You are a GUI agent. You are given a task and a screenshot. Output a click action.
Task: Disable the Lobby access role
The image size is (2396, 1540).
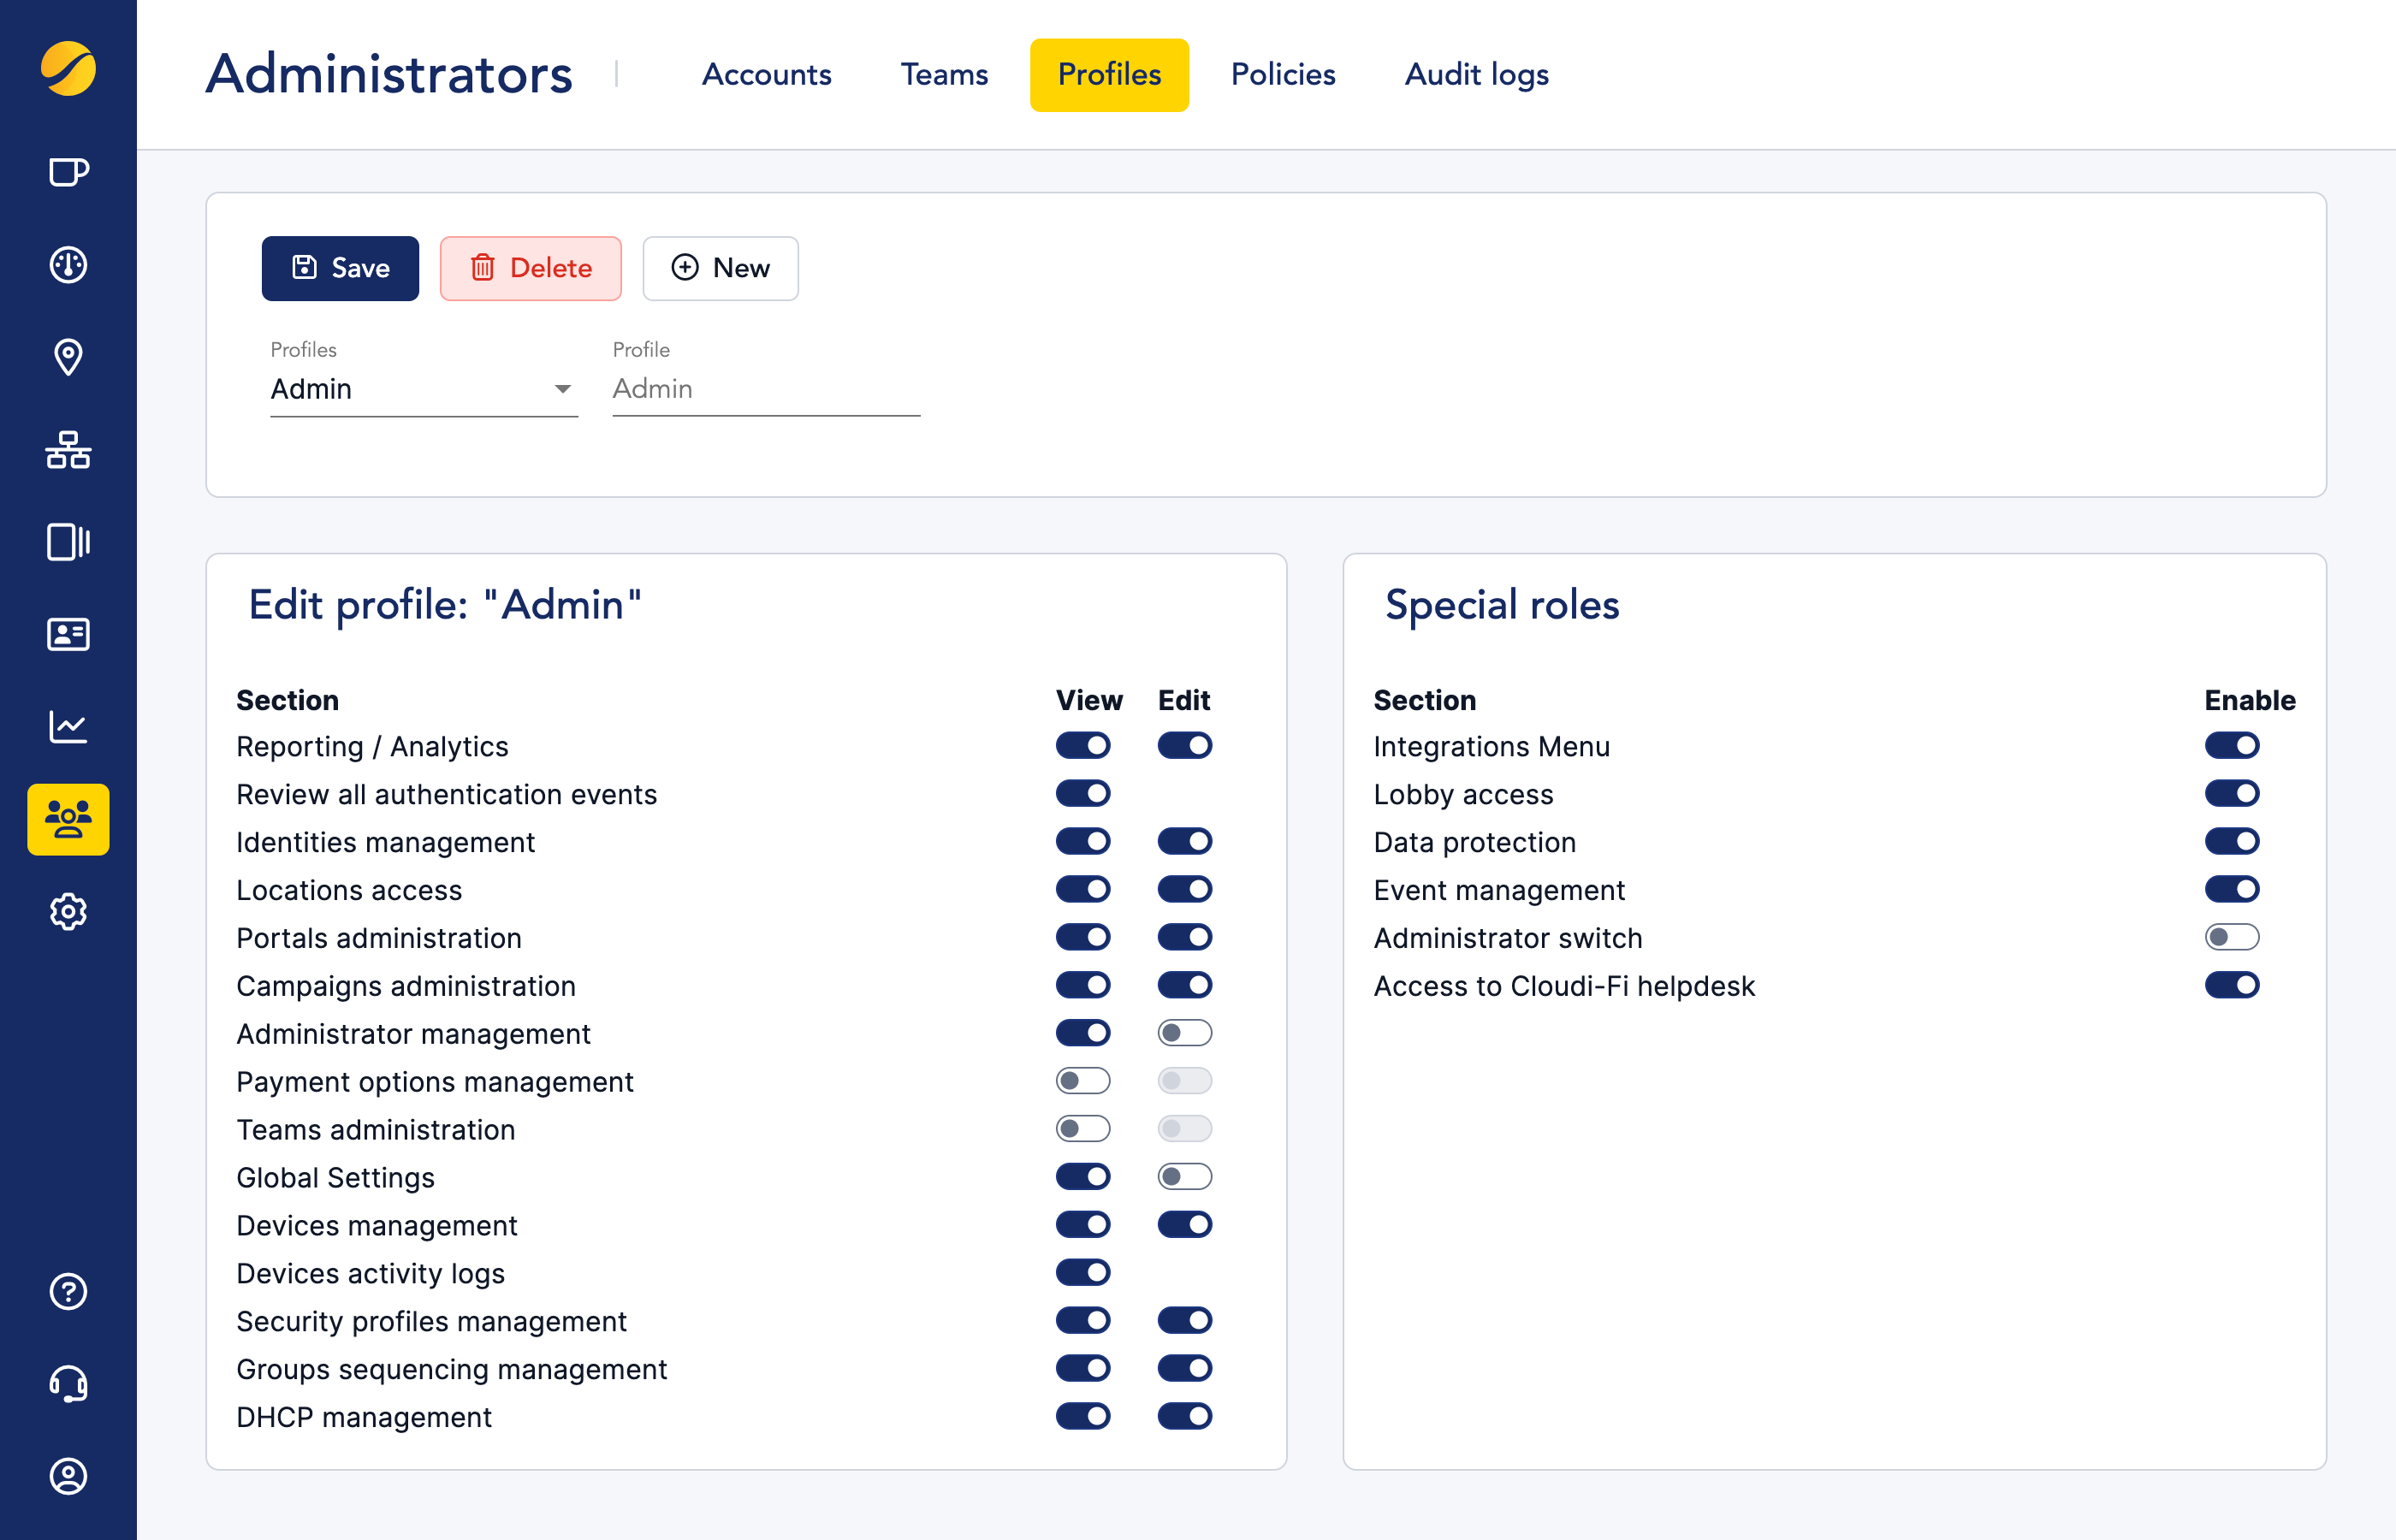click(x=2231, y=793)
